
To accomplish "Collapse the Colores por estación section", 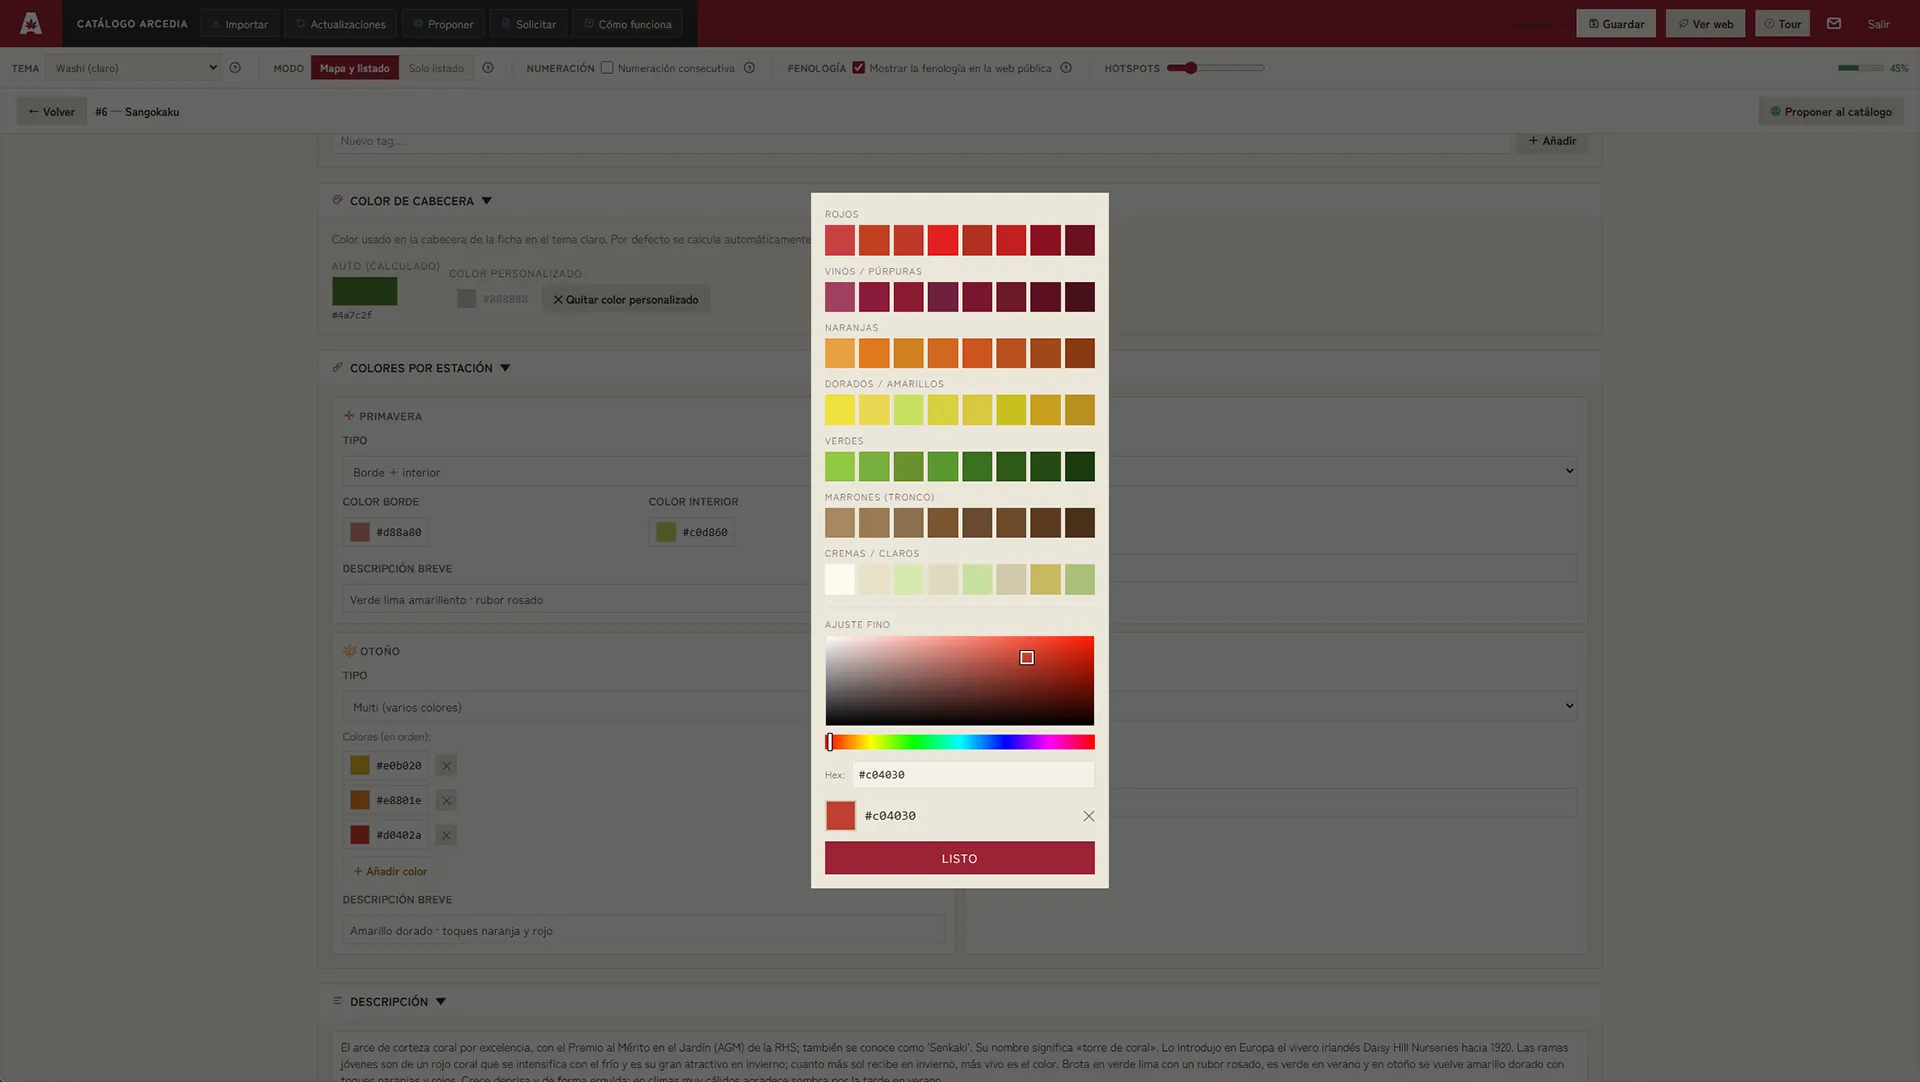I will click(505, 368).
